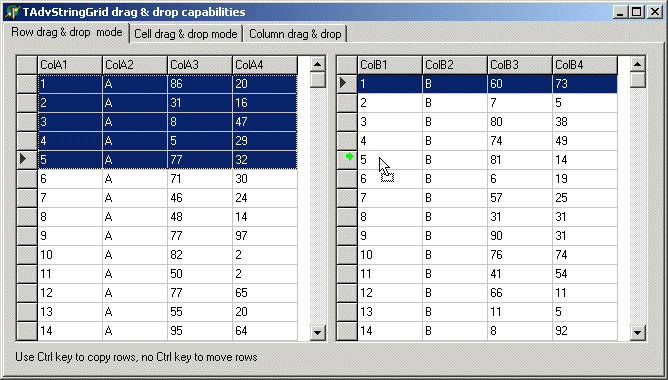Click cell '80' in ColB3
Image resolution: width=668 pixels, height=380 pixels.
(520, 122)
